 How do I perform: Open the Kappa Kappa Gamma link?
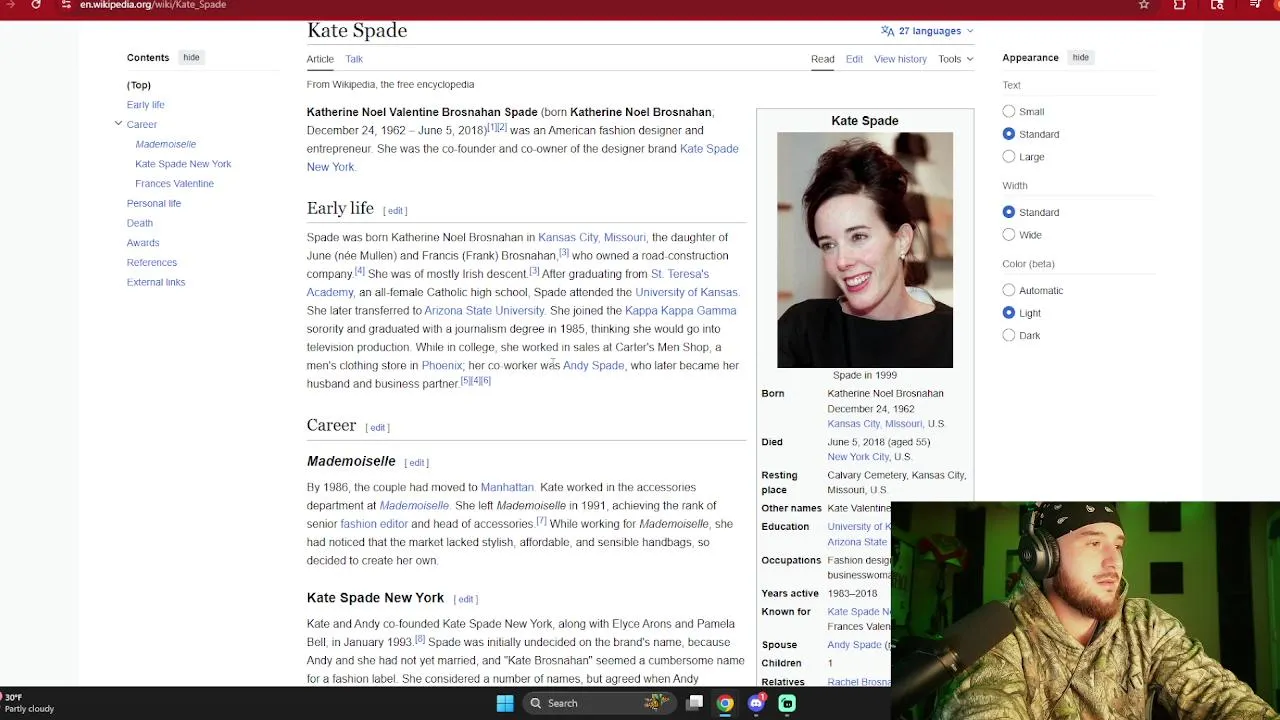(x=680, y=311)
